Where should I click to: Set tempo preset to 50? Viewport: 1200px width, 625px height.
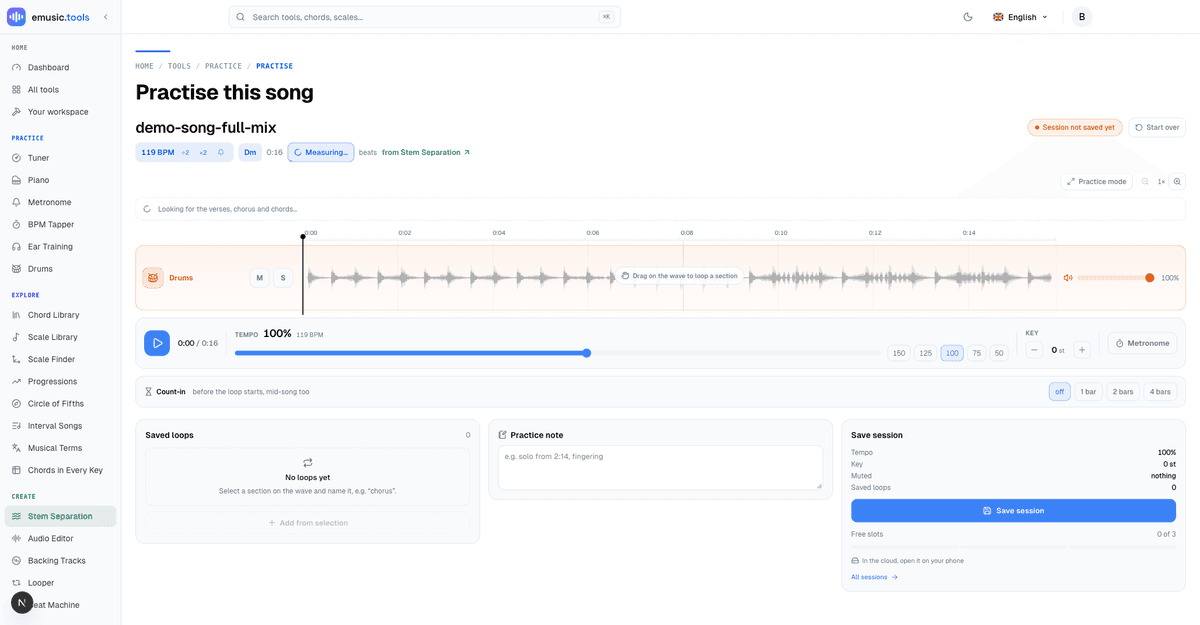(x=999, y=353)
